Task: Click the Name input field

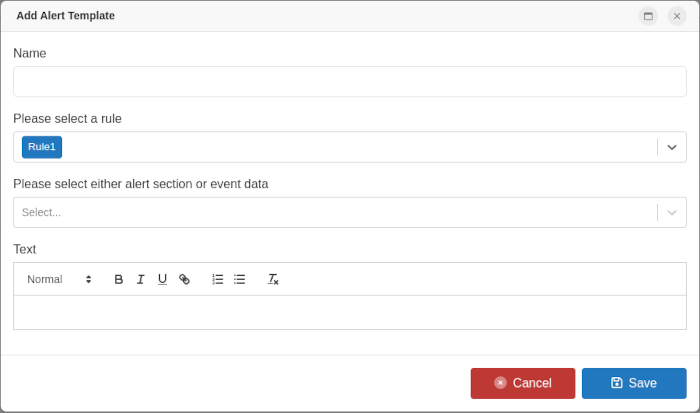Action: 349,82
